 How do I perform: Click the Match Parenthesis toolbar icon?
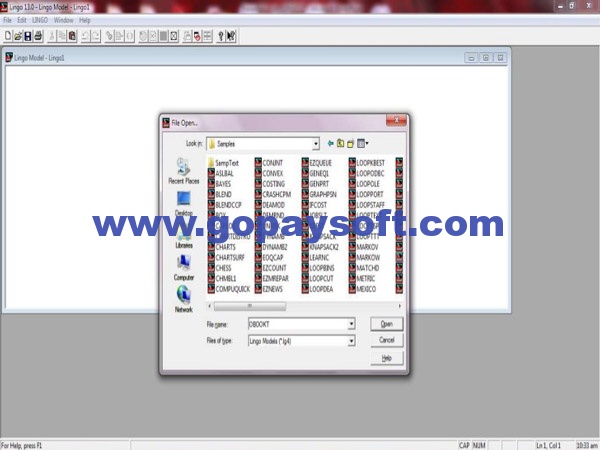point(130,36)
